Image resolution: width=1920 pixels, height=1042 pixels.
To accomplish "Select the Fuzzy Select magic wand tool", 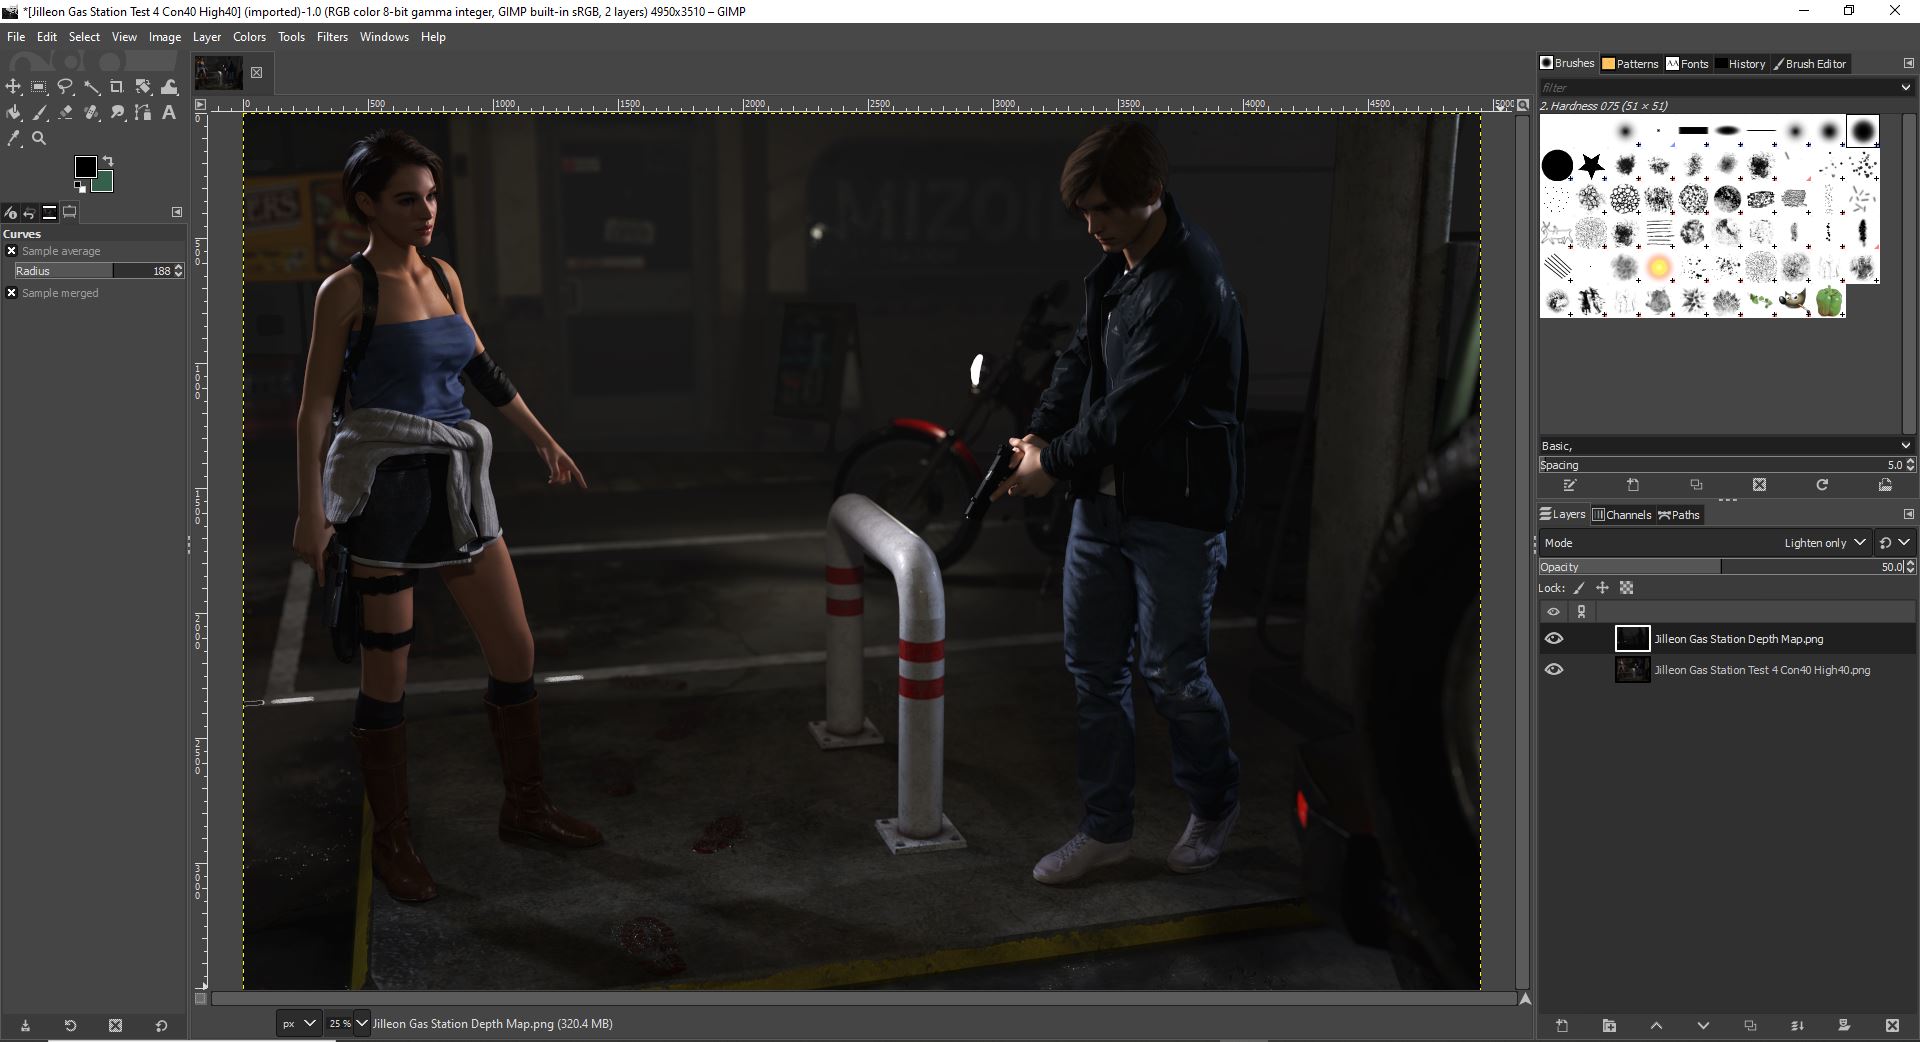I will click(91, 87).
